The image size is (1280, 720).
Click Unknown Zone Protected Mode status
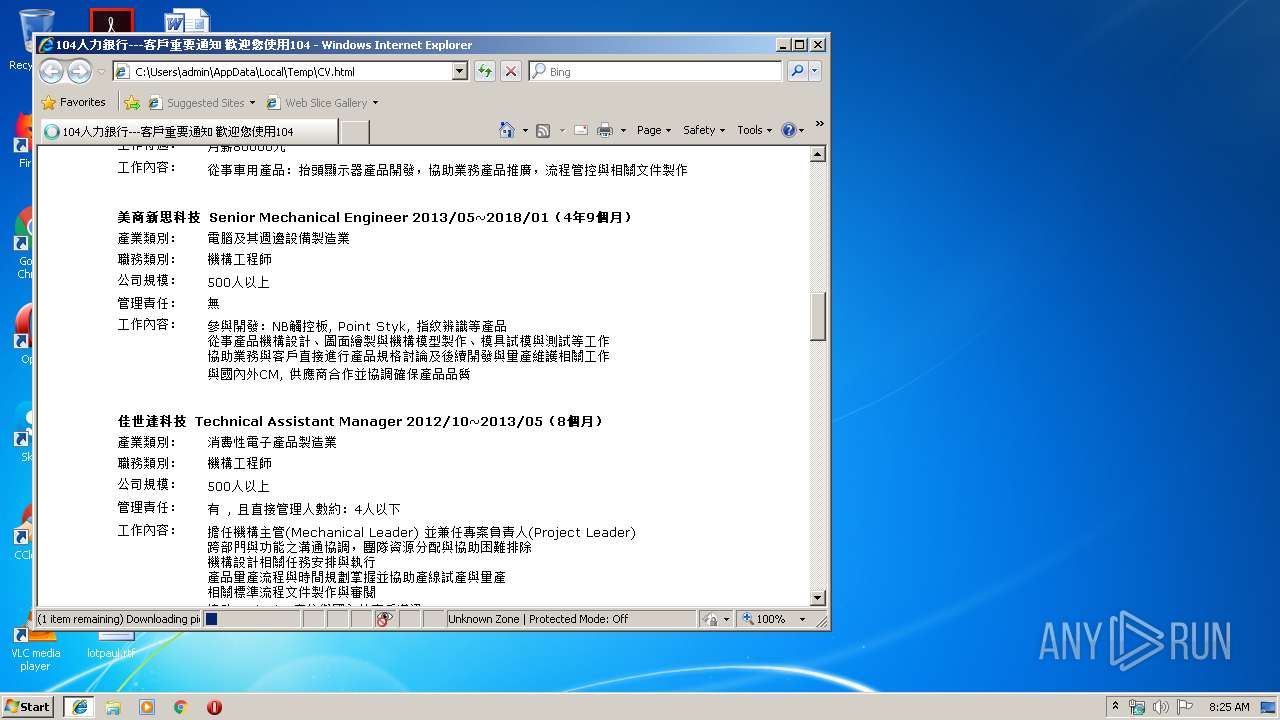[570, 619]
